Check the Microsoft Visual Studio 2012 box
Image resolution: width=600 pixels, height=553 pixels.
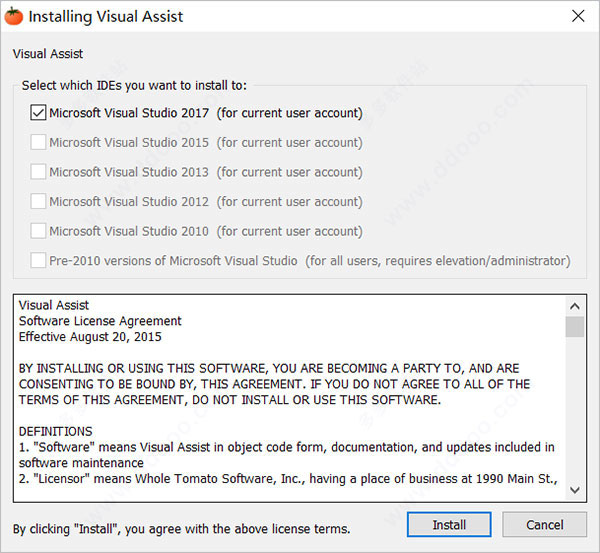click(x=38, y=201)
